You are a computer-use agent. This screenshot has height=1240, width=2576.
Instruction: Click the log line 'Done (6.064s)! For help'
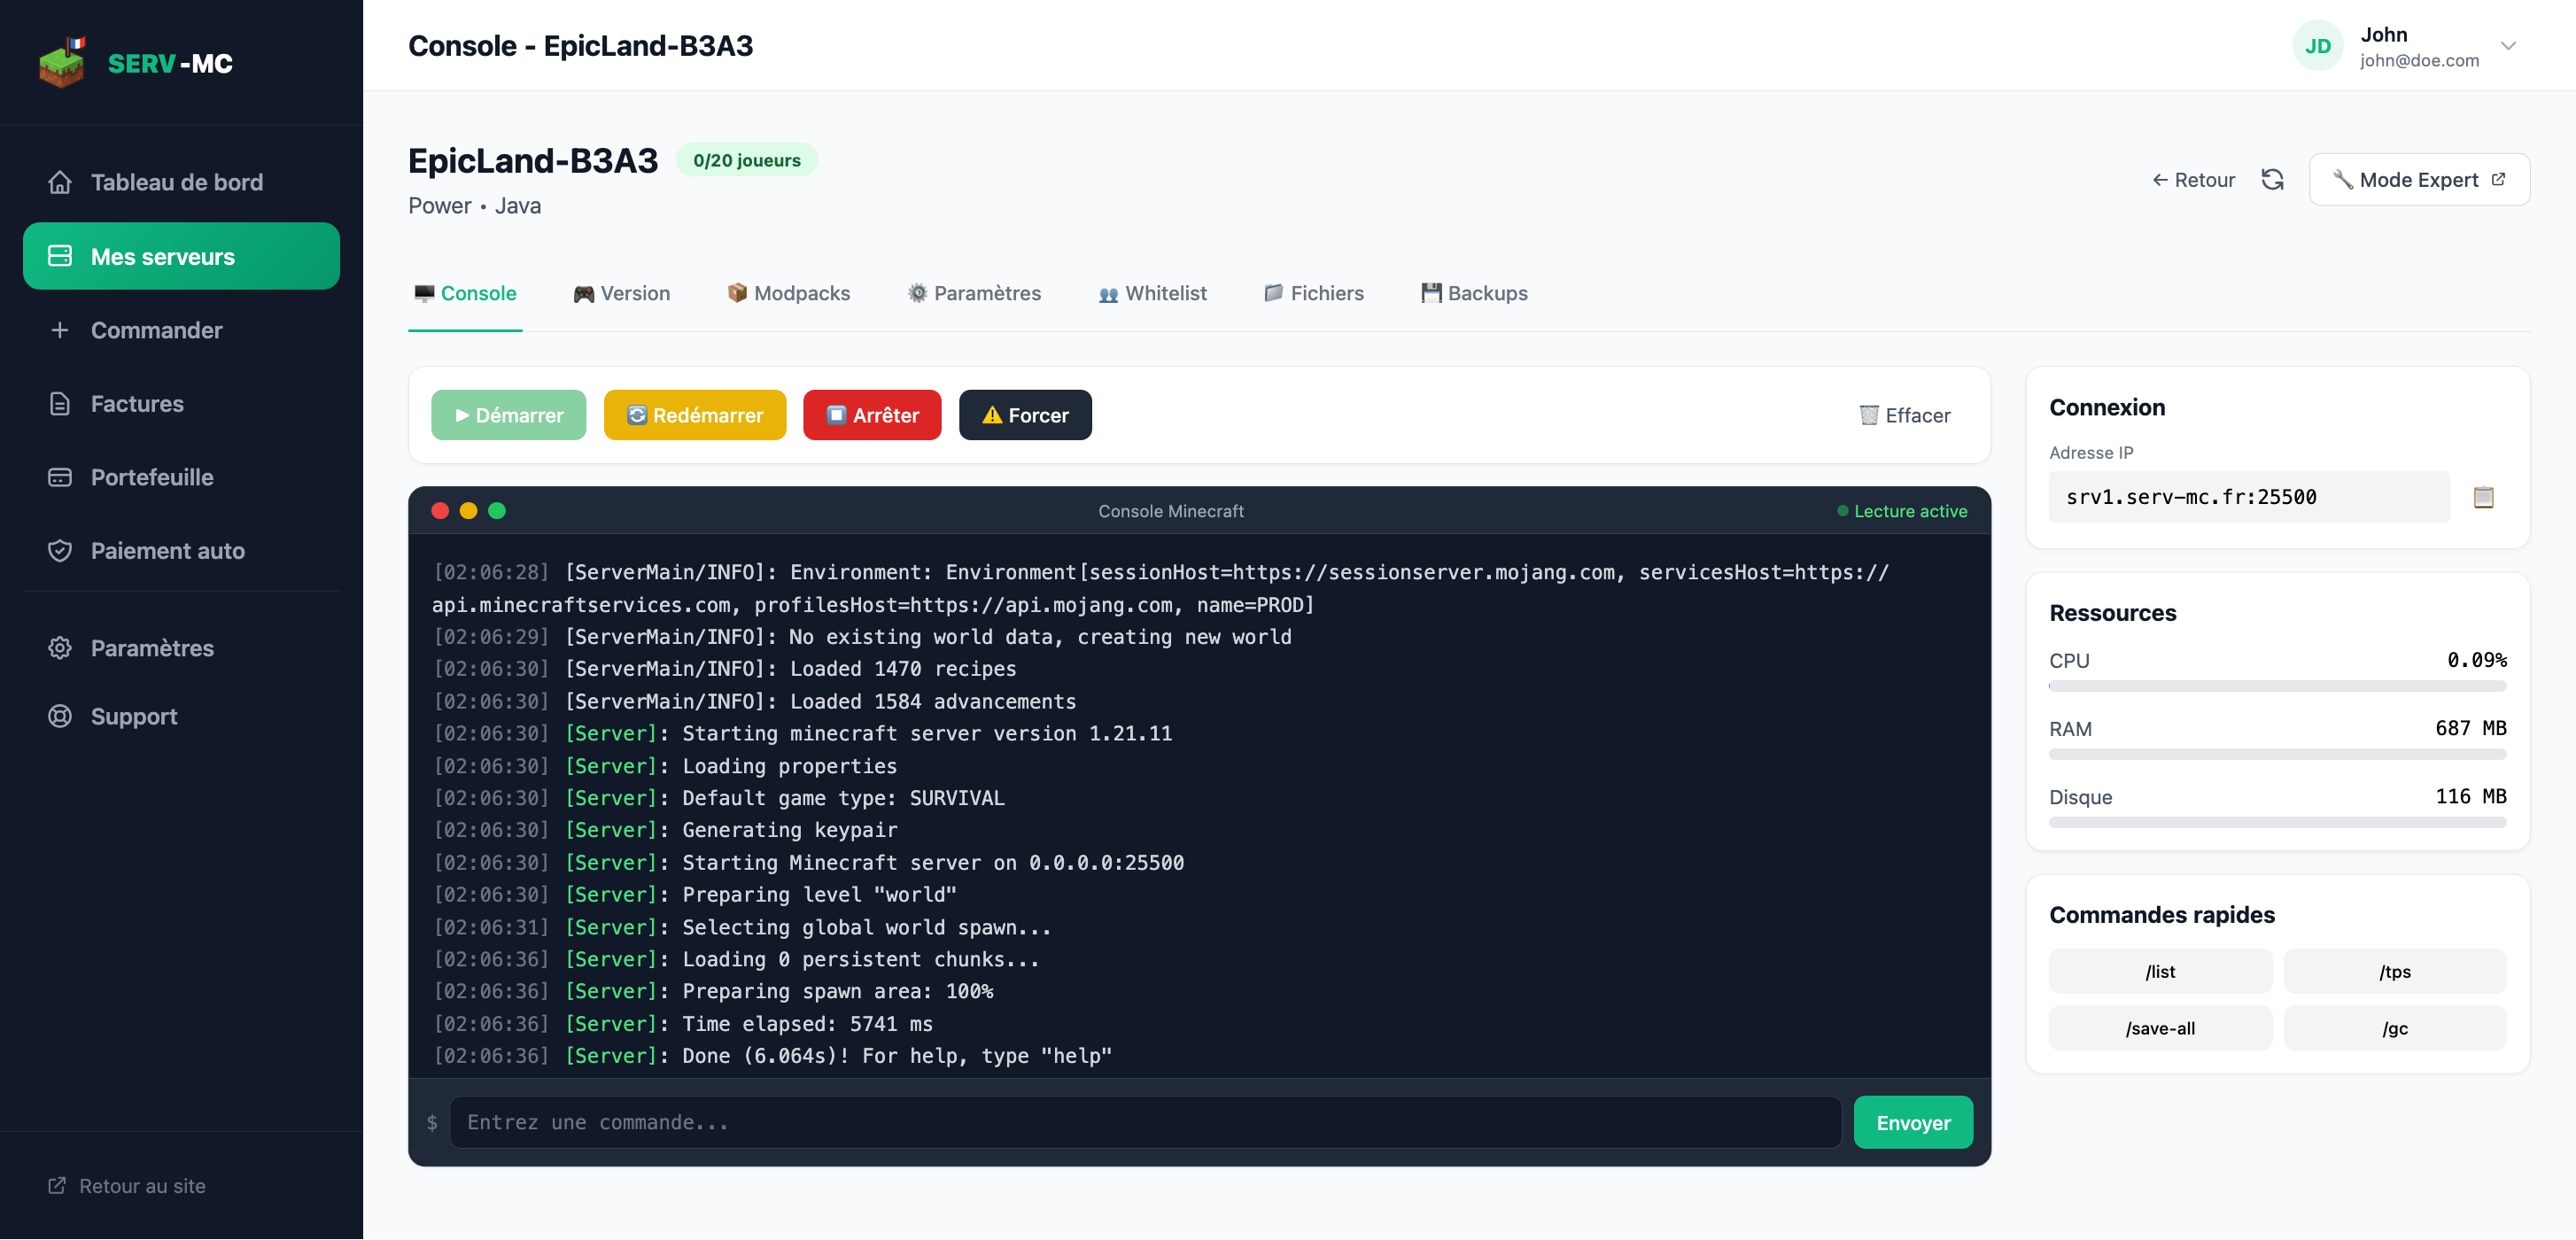coord(772,1056)
